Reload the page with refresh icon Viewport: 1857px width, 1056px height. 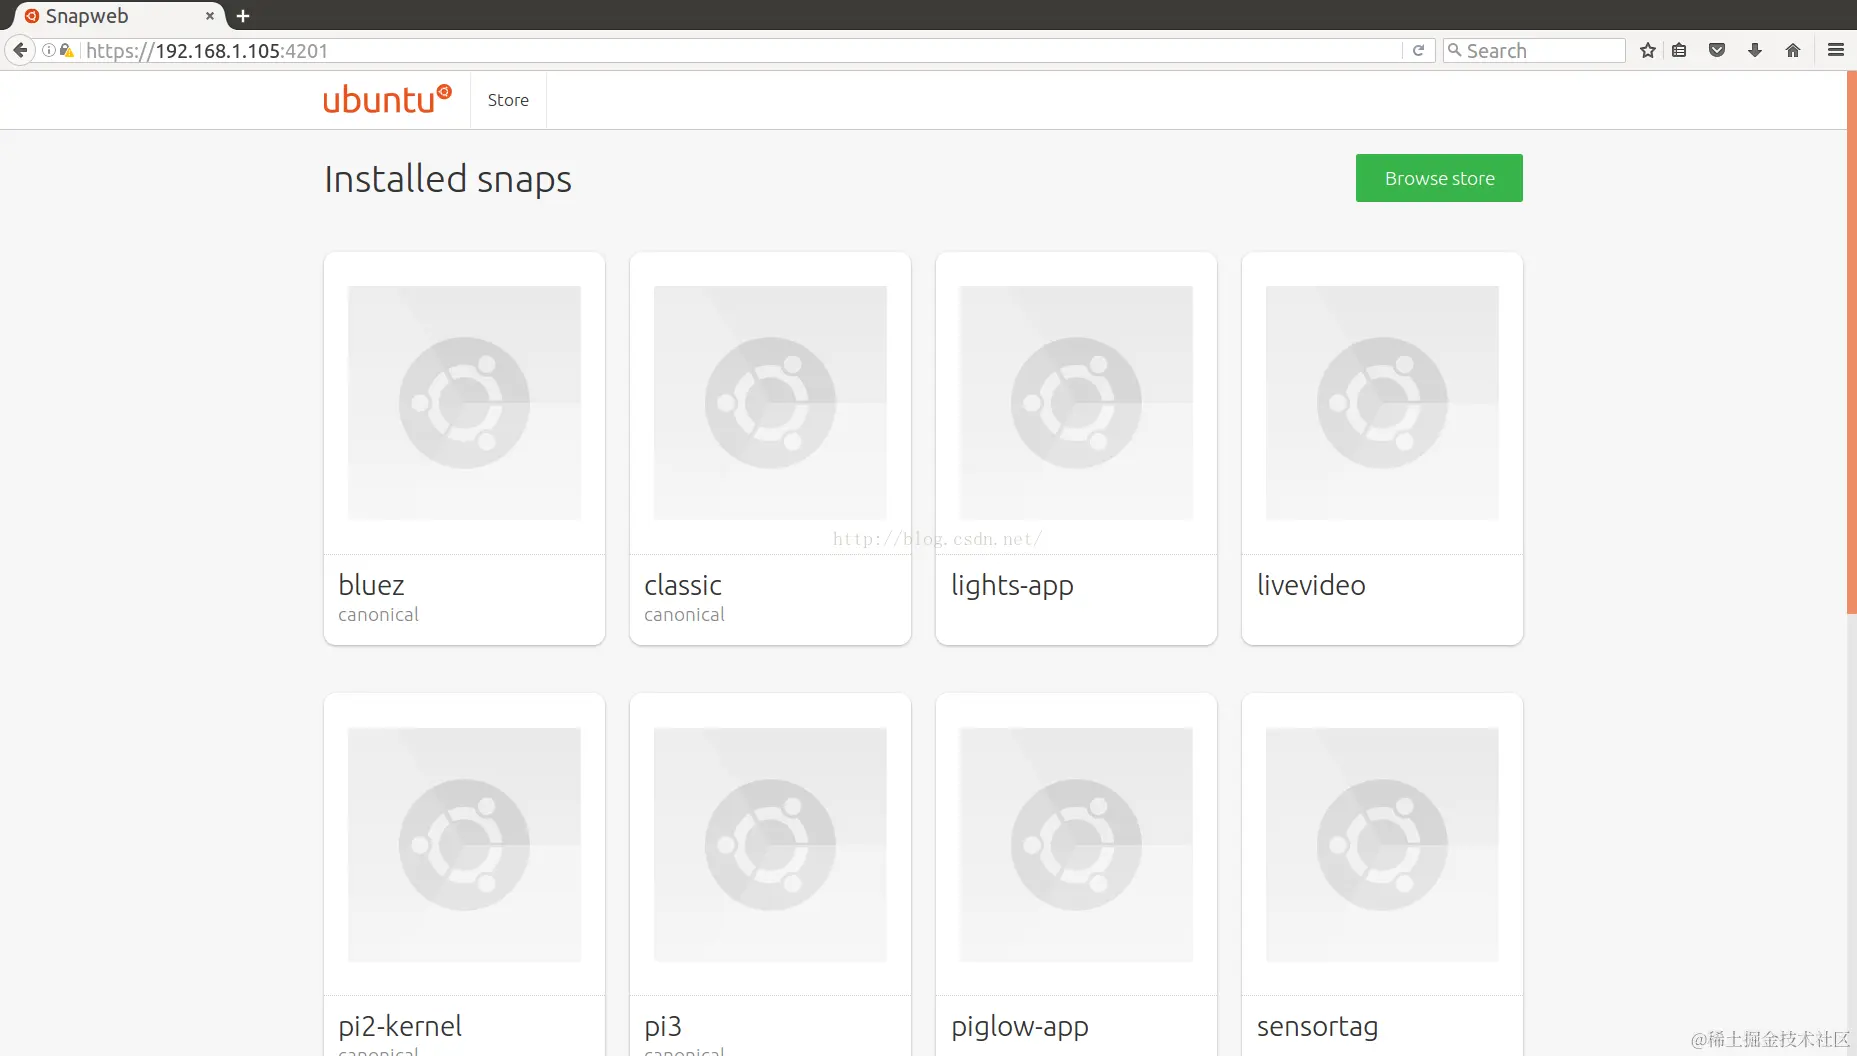click(1417, 50)
